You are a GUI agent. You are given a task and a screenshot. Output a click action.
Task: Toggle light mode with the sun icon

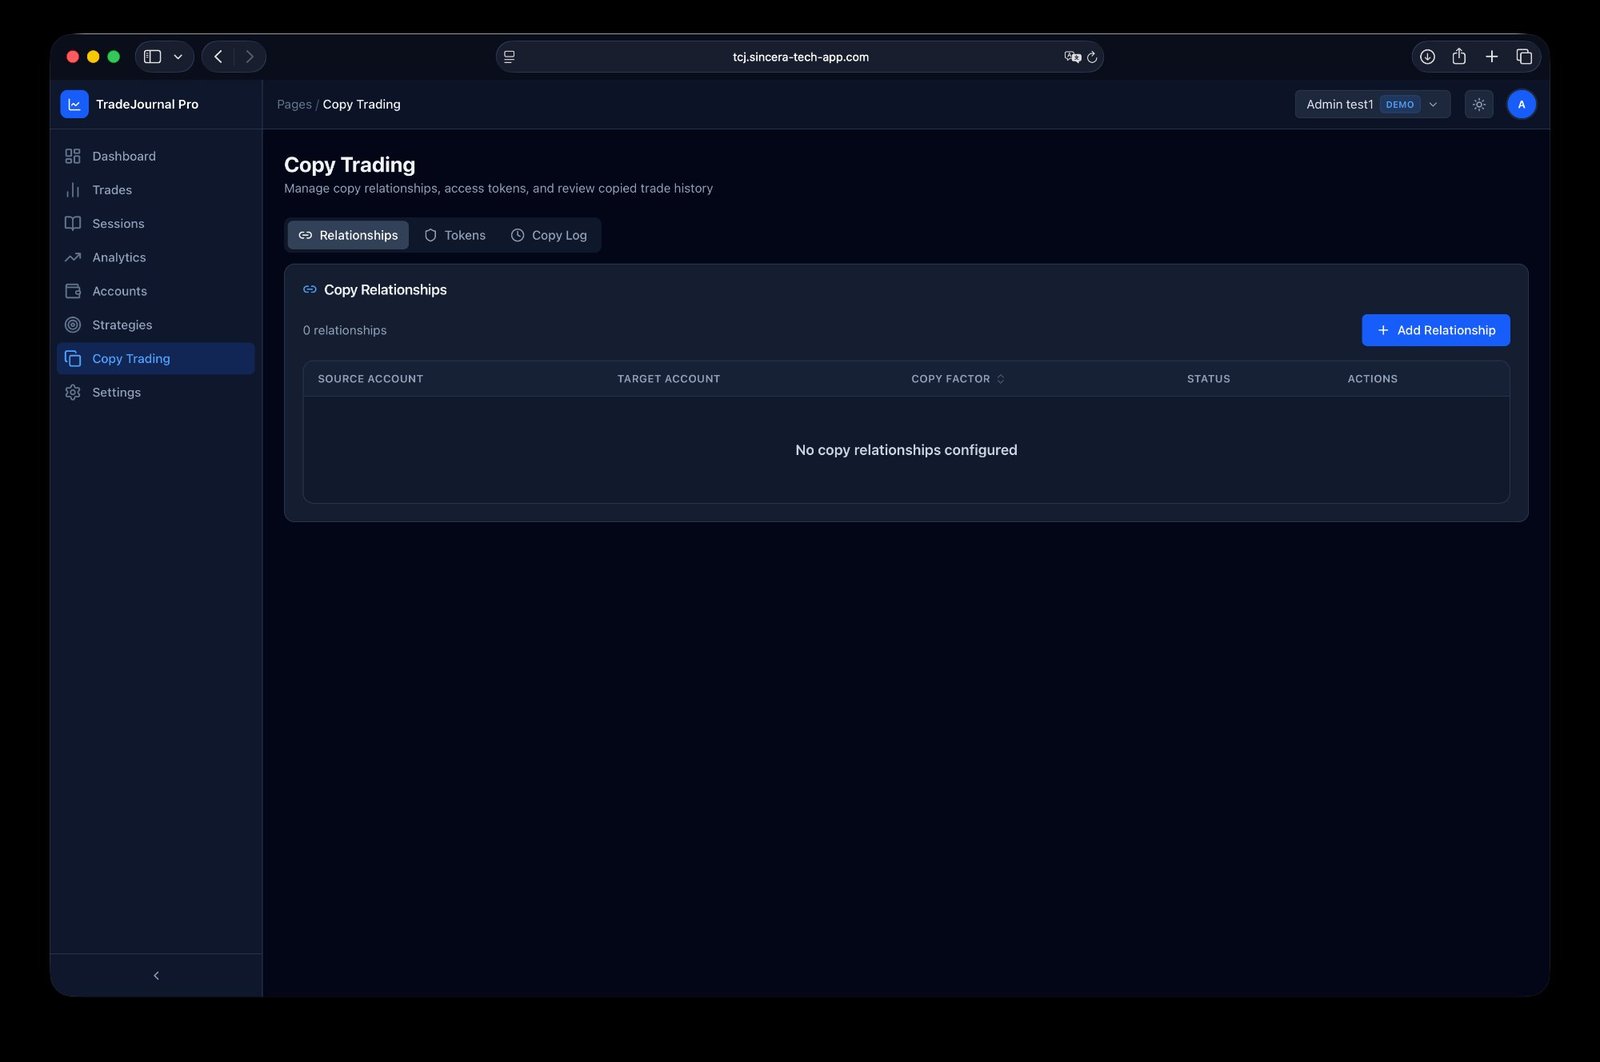coord(1478,103)
